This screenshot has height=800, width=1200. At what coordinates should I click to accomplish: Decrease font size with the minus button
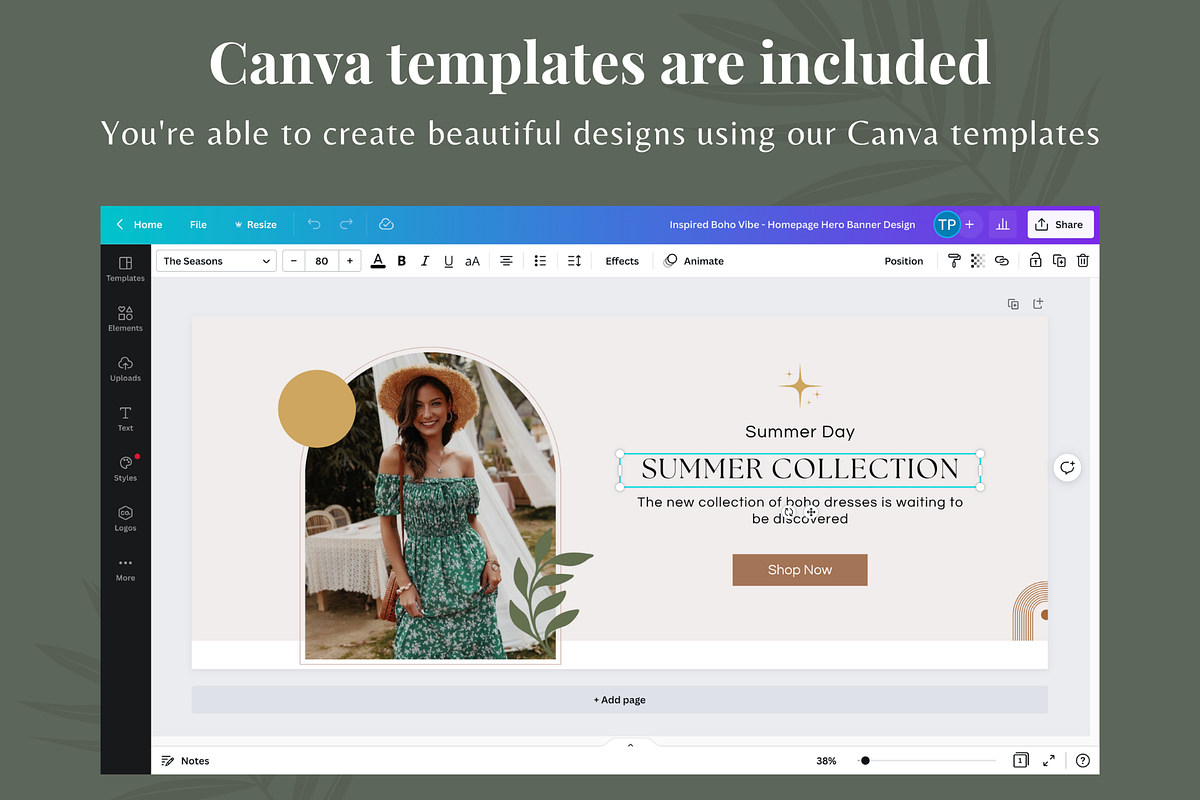pyautogui.click(x=294, y=261)
